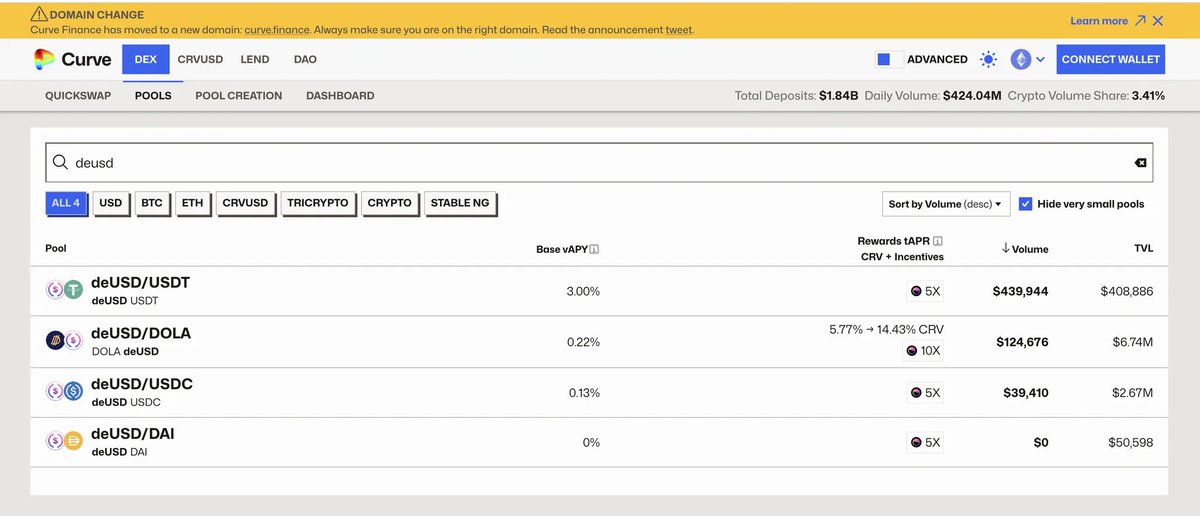
Task: Click the Base vAPY info icon
Action: 595,249
